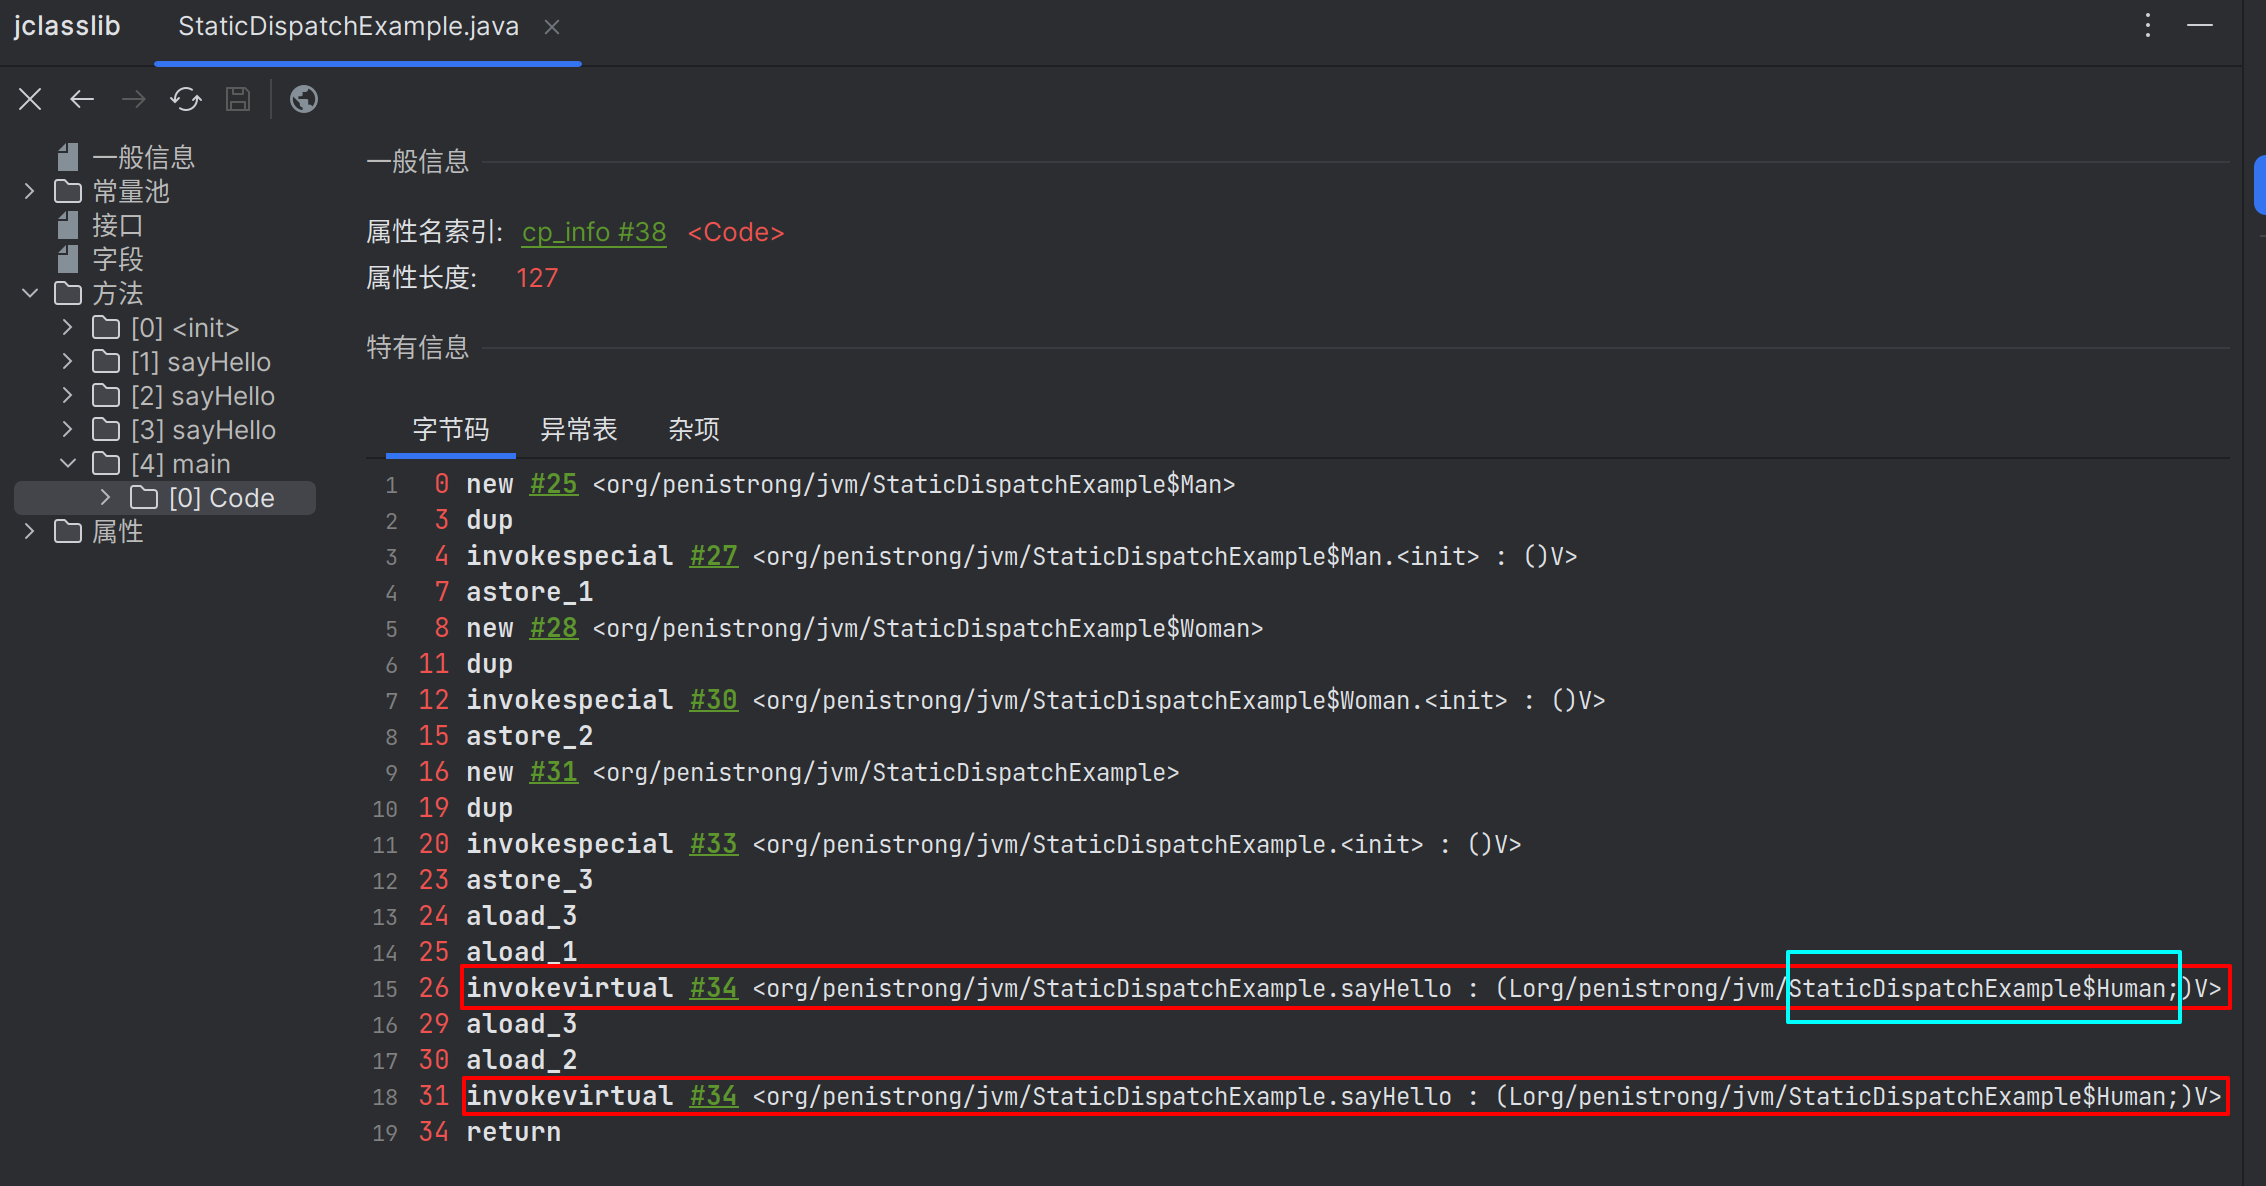This screenshot has width=2266, height=1186.
Task: Go back with the left arrow icon
Action: 82,99
